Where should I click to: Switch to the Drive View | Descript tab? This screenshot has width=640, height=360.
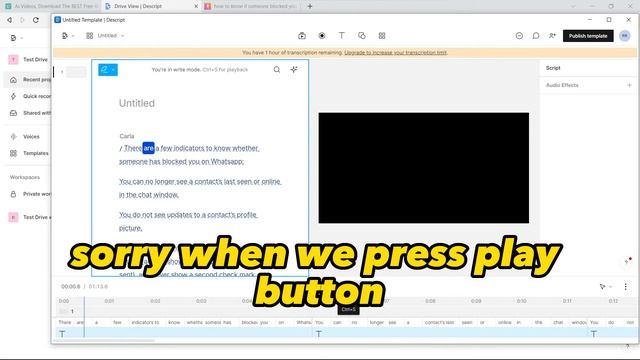pos(150,6)
